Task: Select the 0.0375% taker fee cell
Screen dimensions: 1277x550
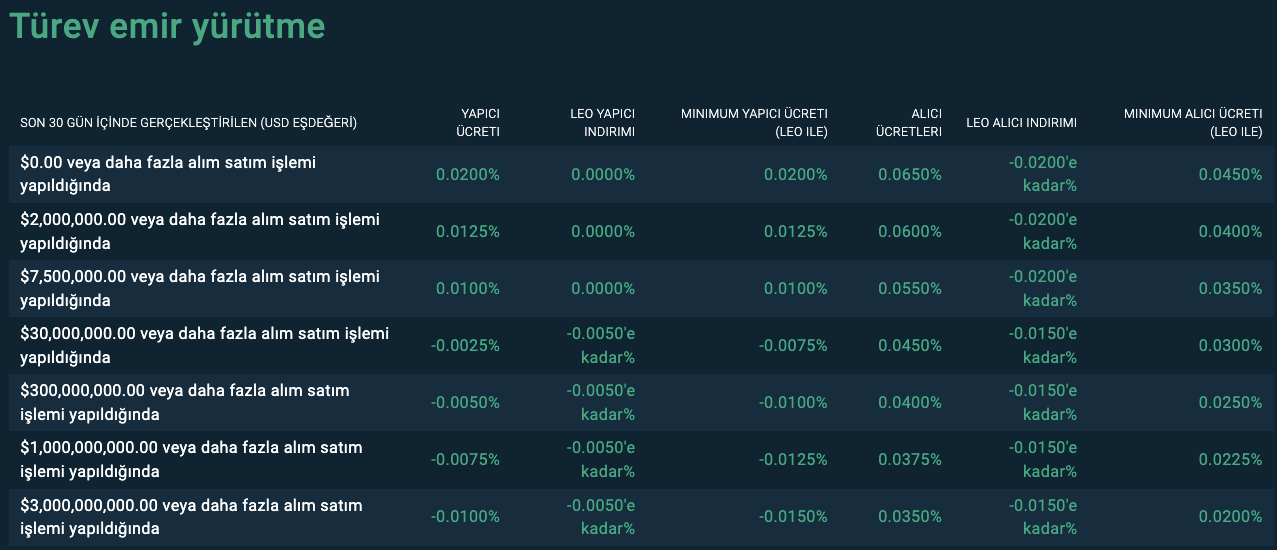Action: click(910, 459)
